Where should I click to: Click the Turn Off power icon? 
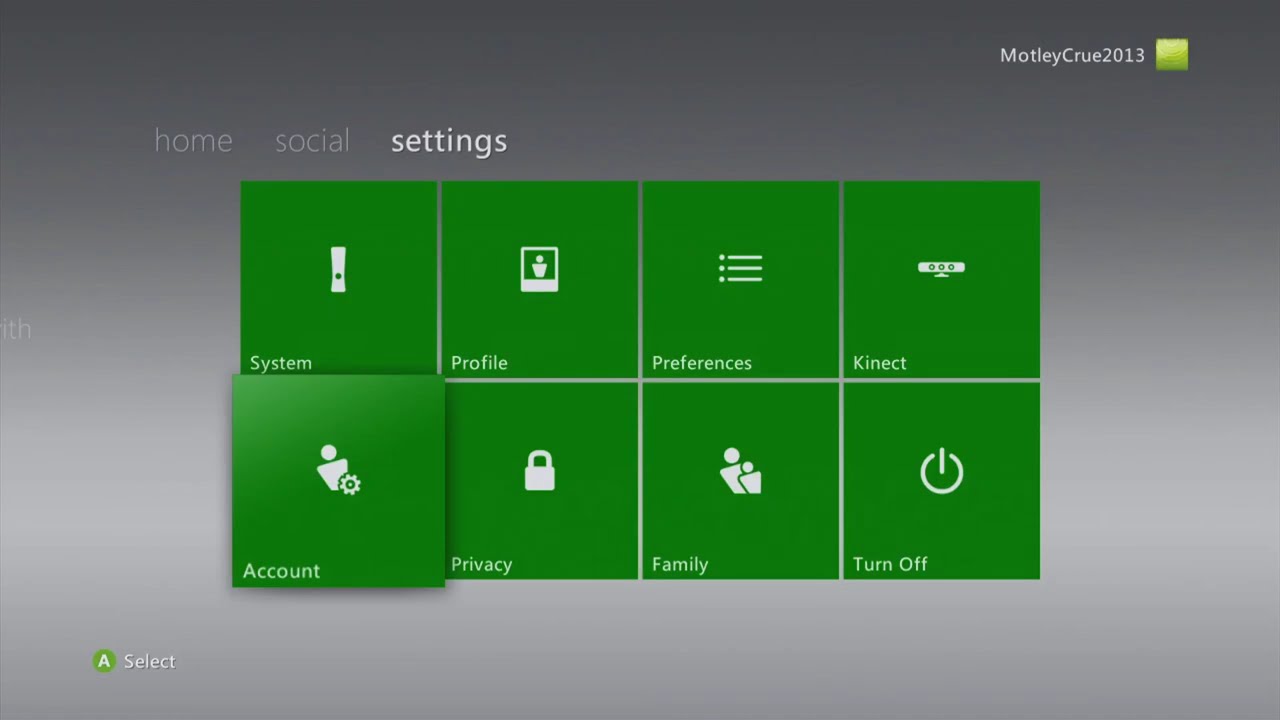[941, 471]
